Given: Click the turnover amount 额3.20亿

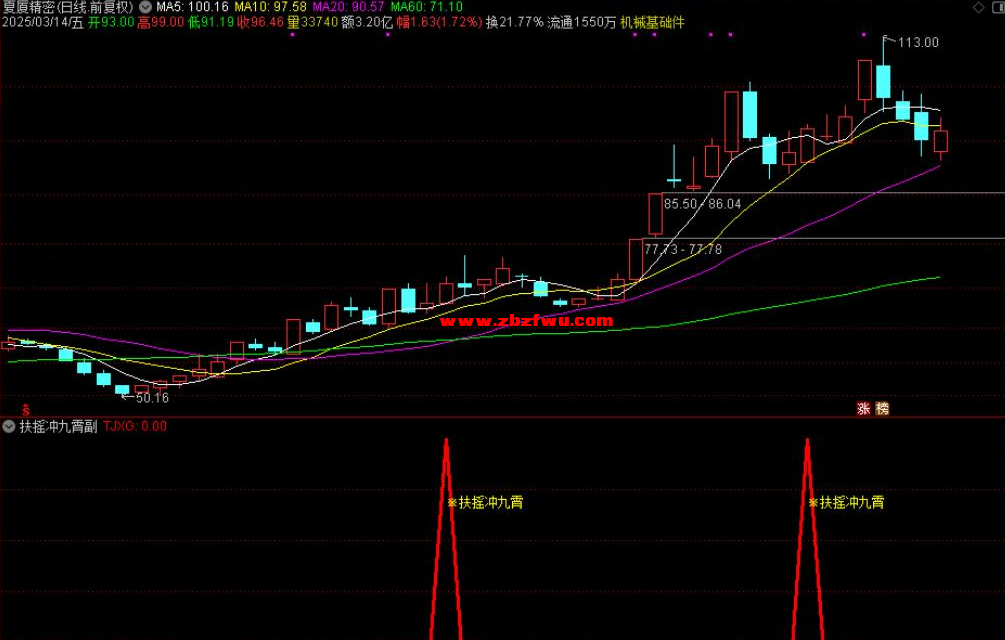Looking at the screenshot, I should tap(367, 22).
